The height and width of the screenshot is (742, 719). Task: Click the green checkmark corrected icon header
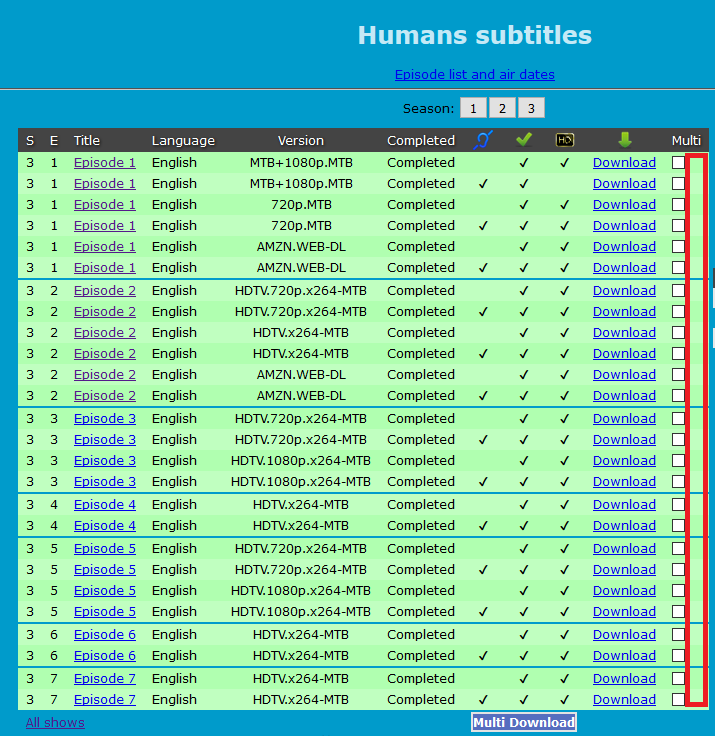coord(524,140)
